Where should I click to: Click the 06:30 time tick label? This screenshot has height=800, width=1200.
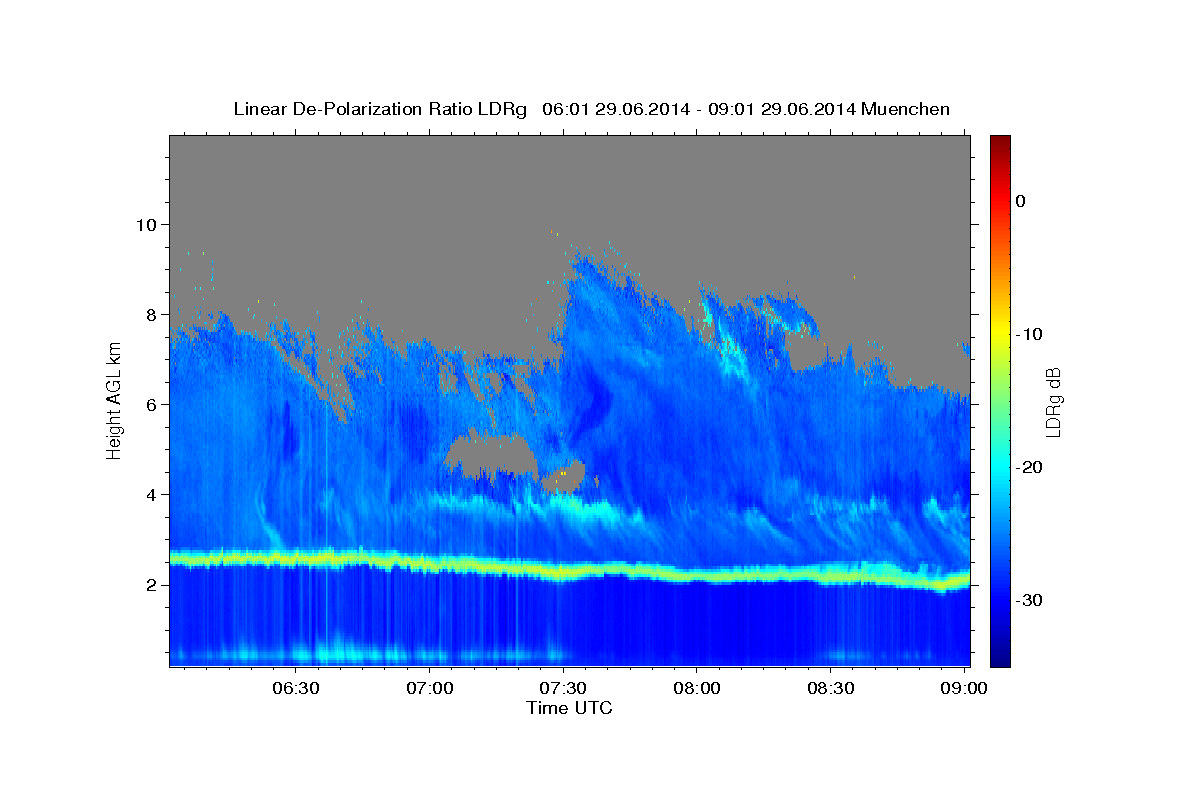[x=296, y=689]
